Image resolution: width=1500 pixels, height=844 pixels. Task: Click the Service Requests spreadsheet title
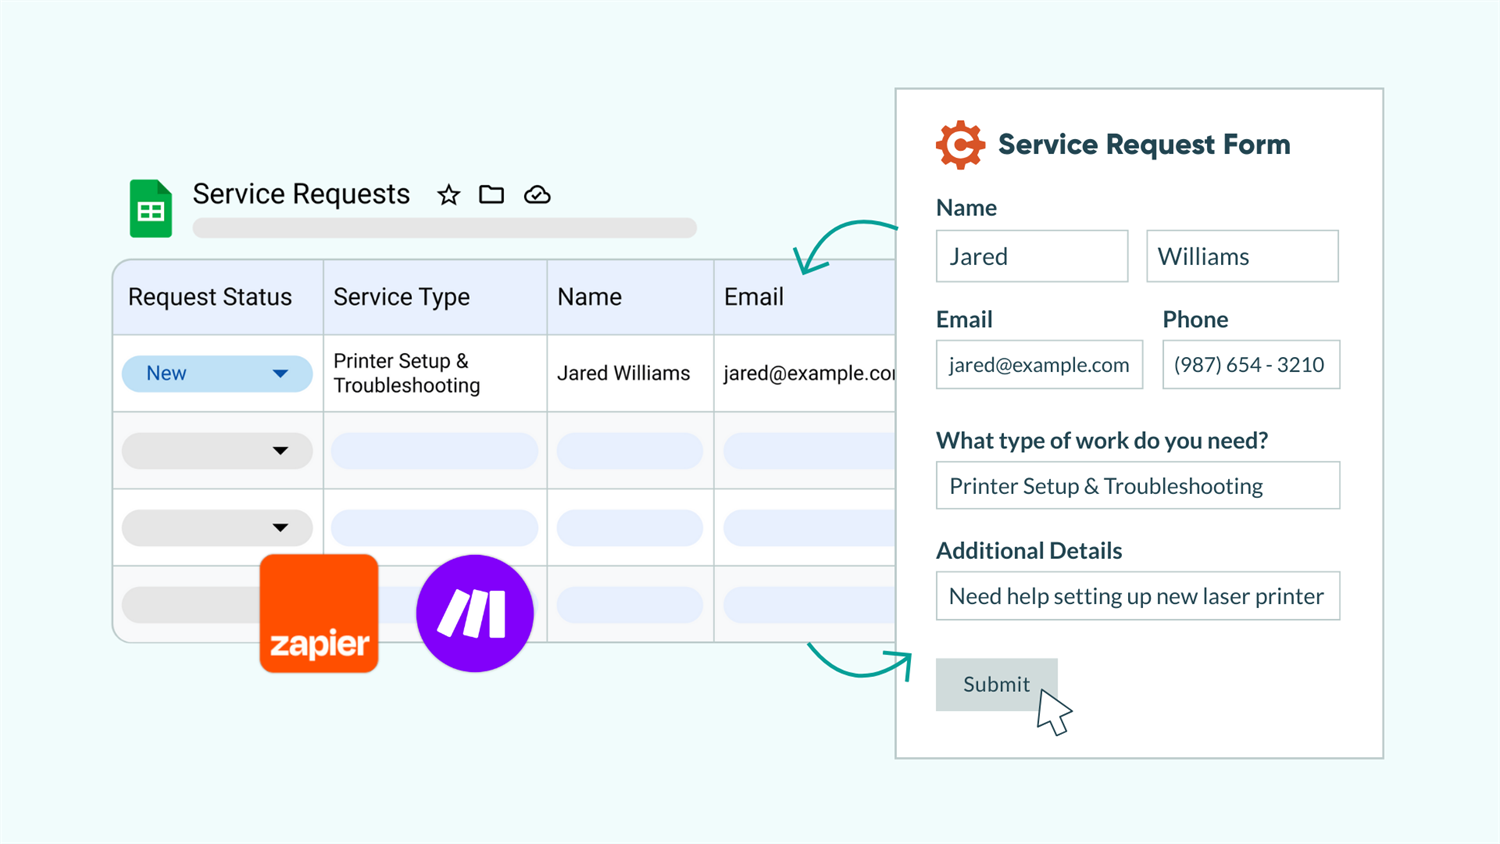click(x=301, y=194)
